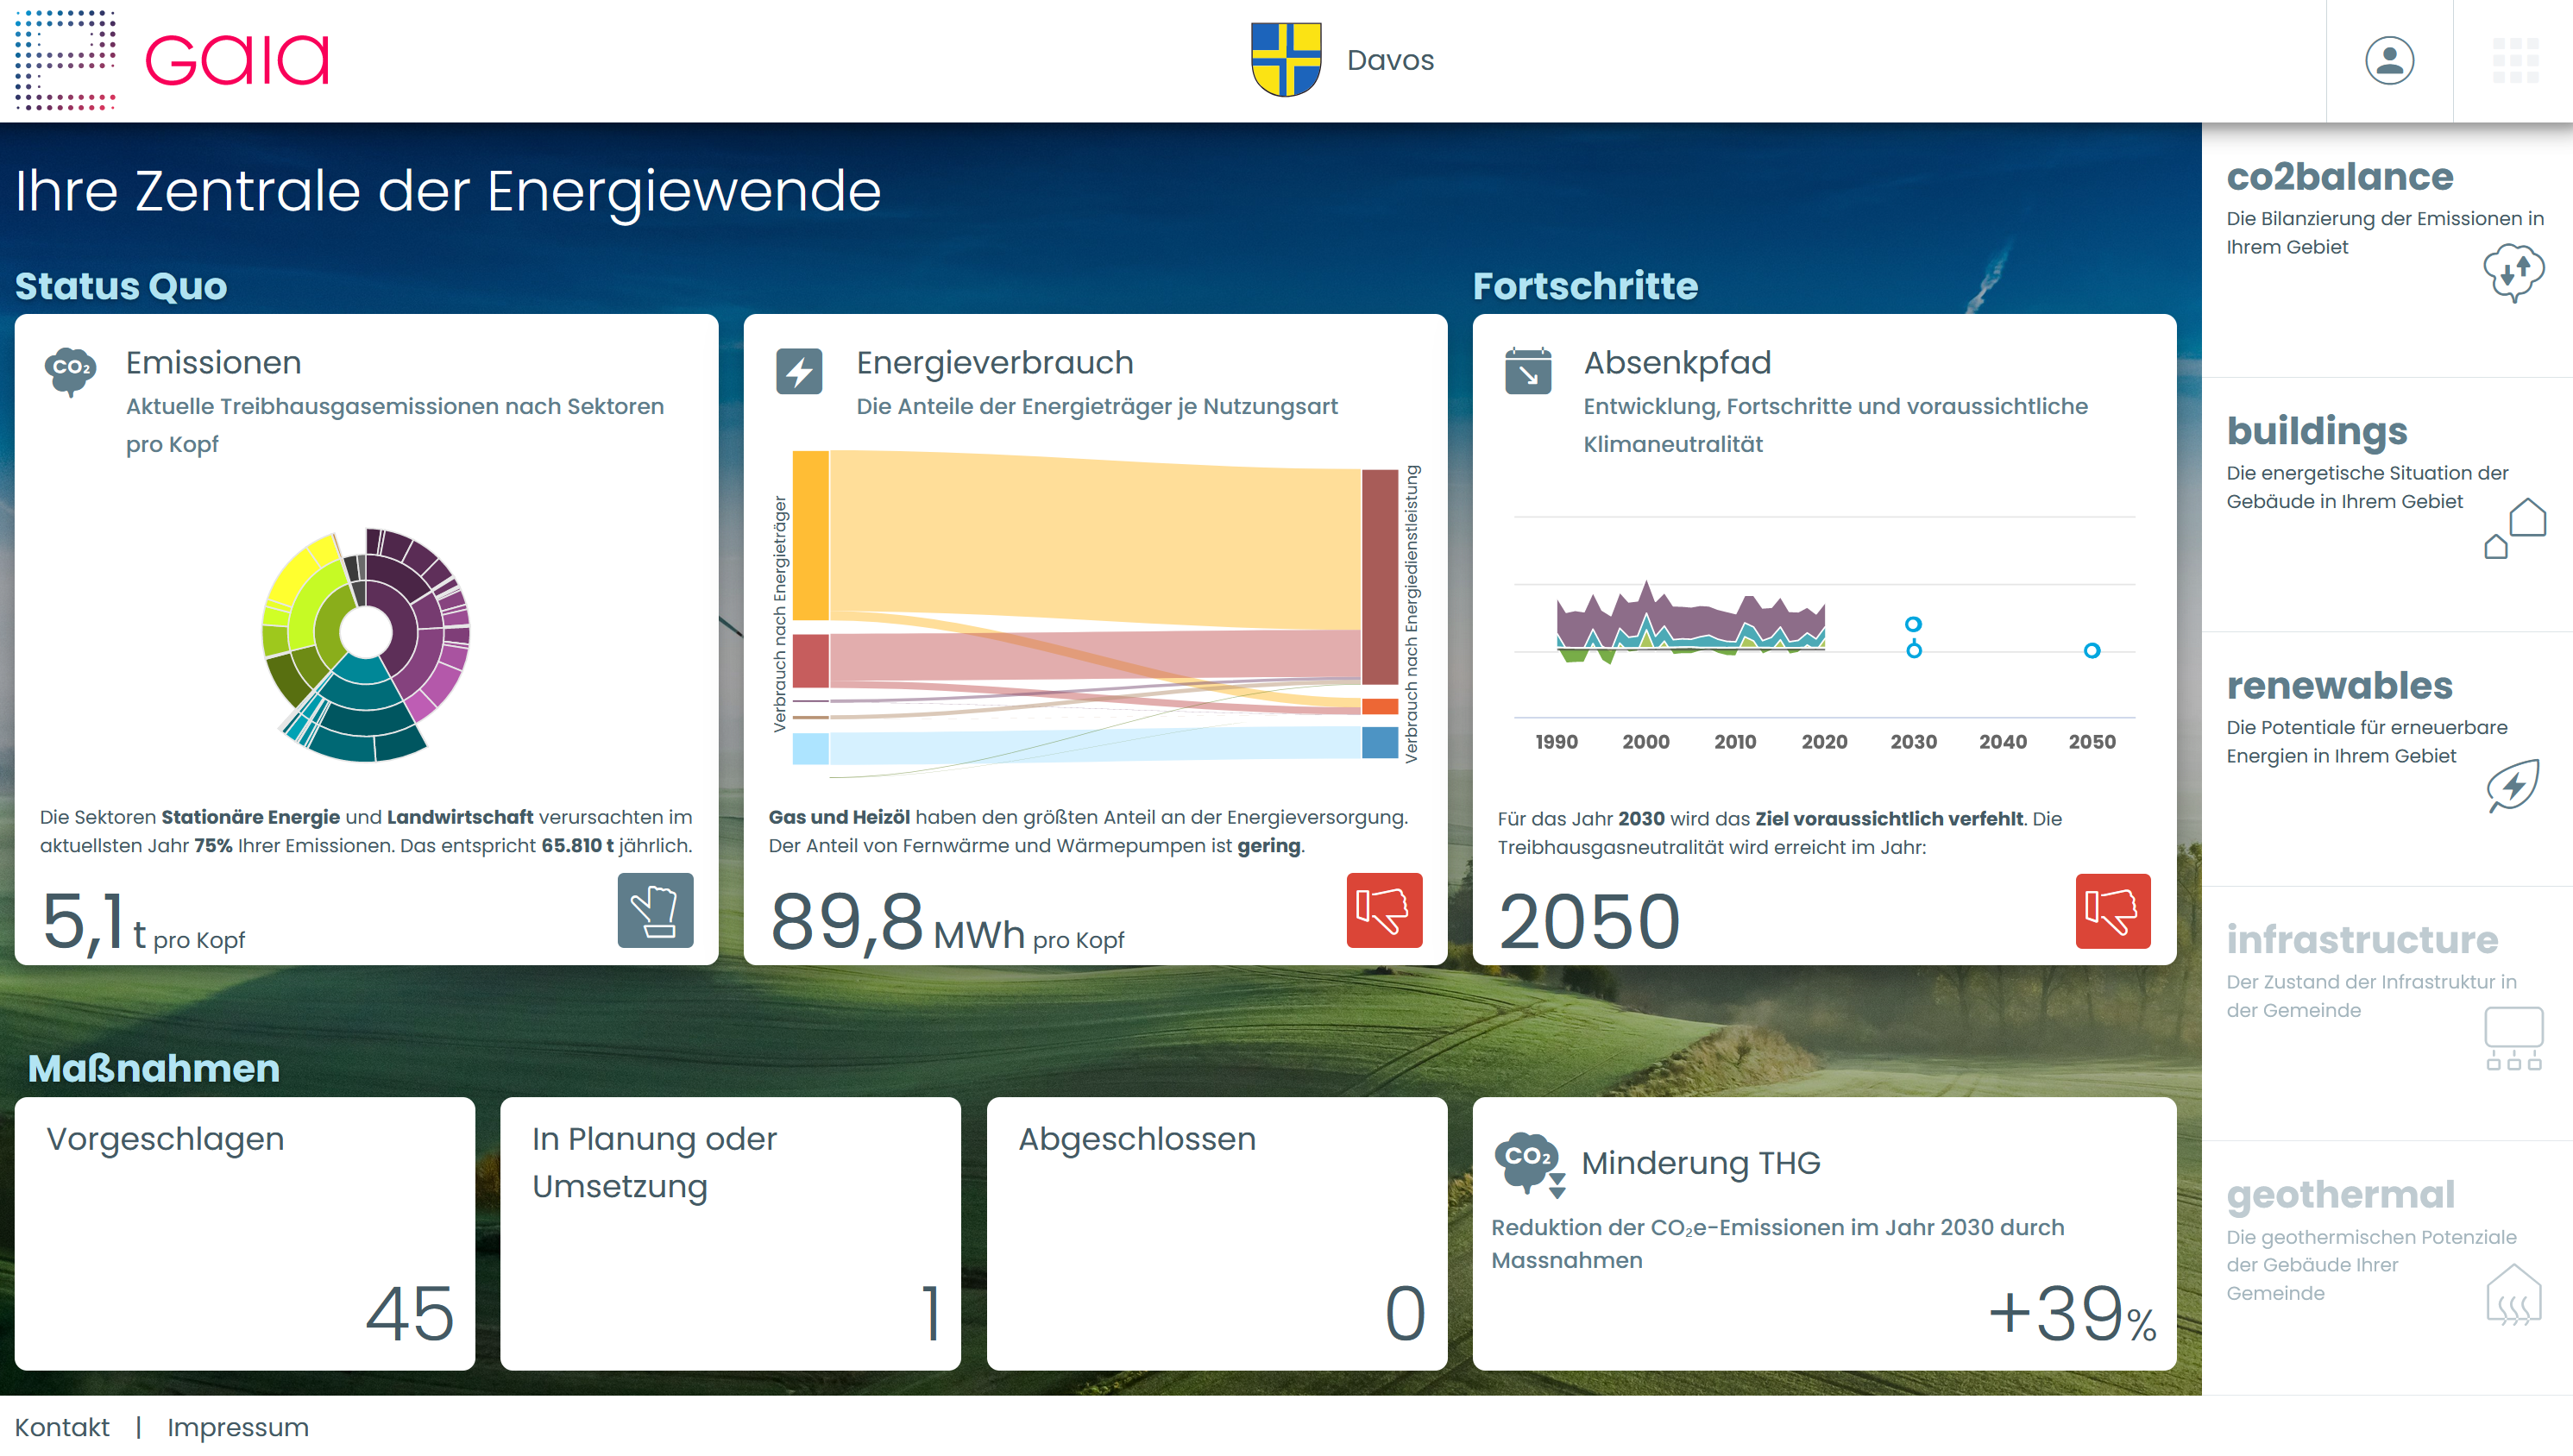Open the apps grid menu icon
The height and width of the screenshot is (1456, 2573).
click(2514, 61)
